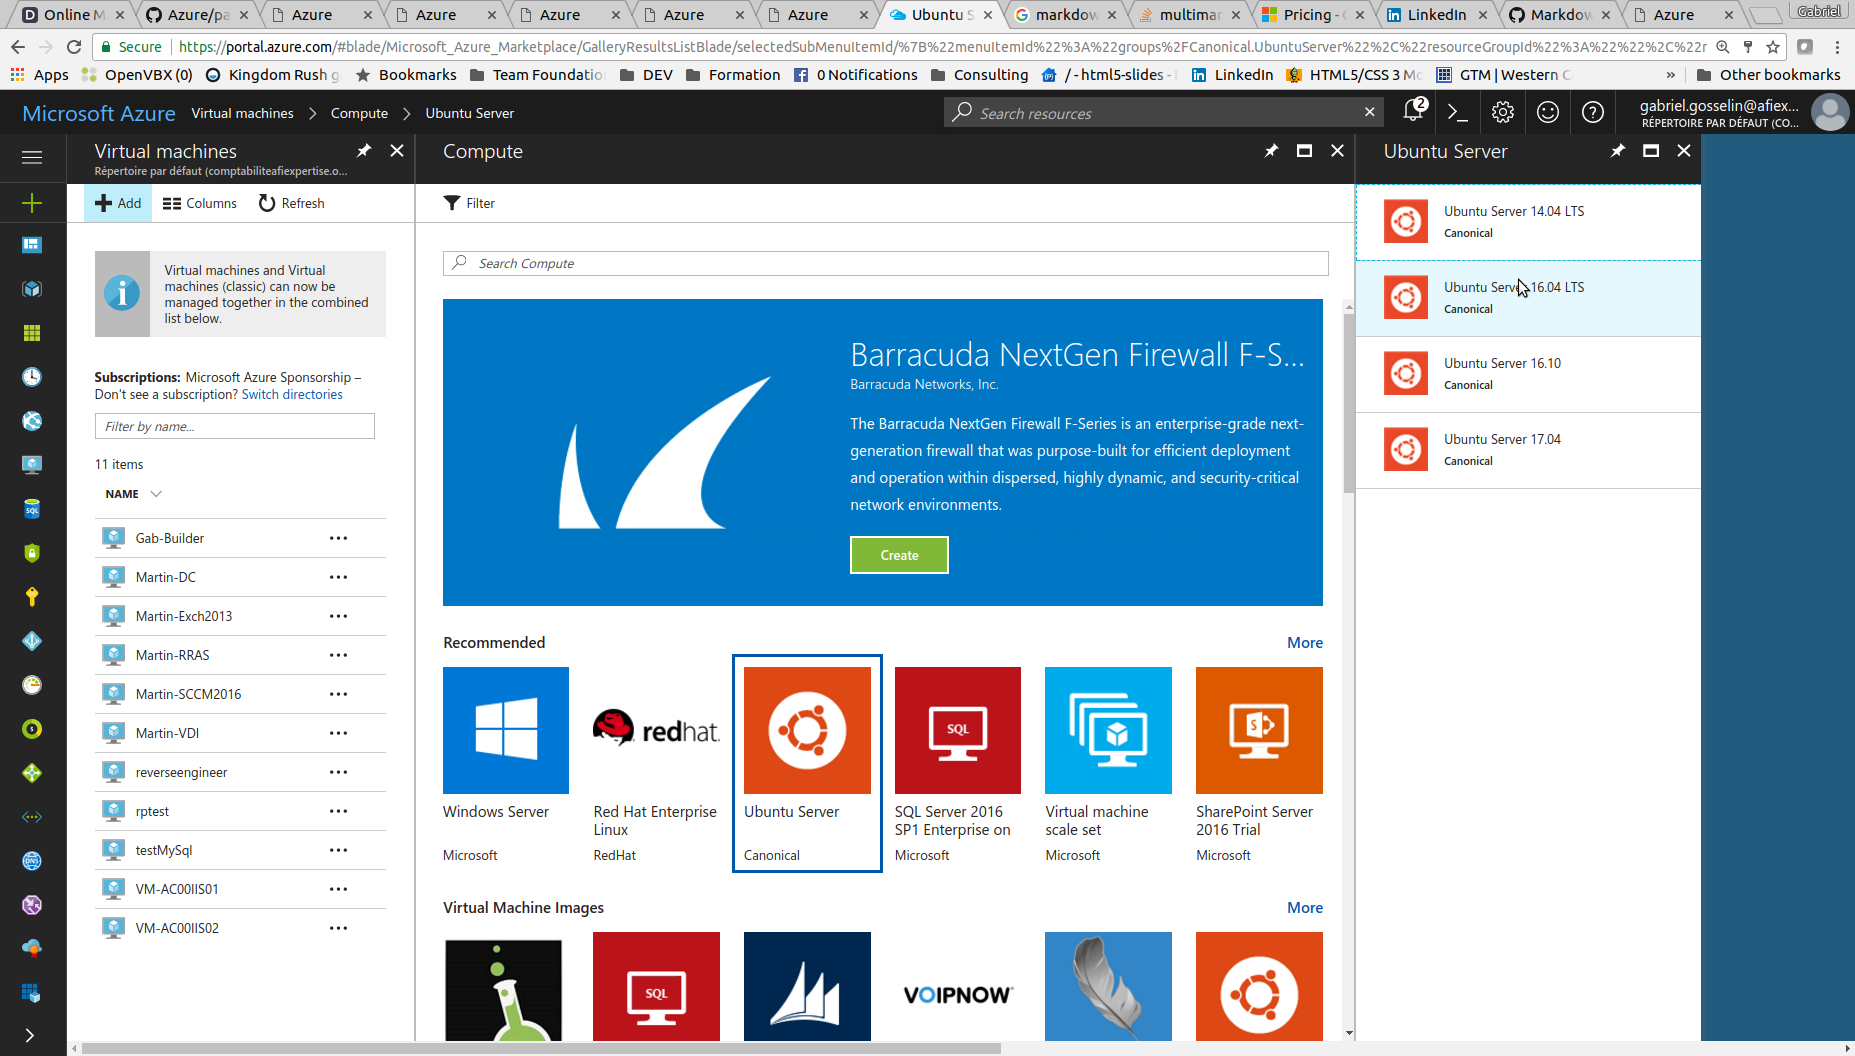Screen dimensions: 1855x1056
Task: Open the notifications bell icon
Action: click(1413, 112)
